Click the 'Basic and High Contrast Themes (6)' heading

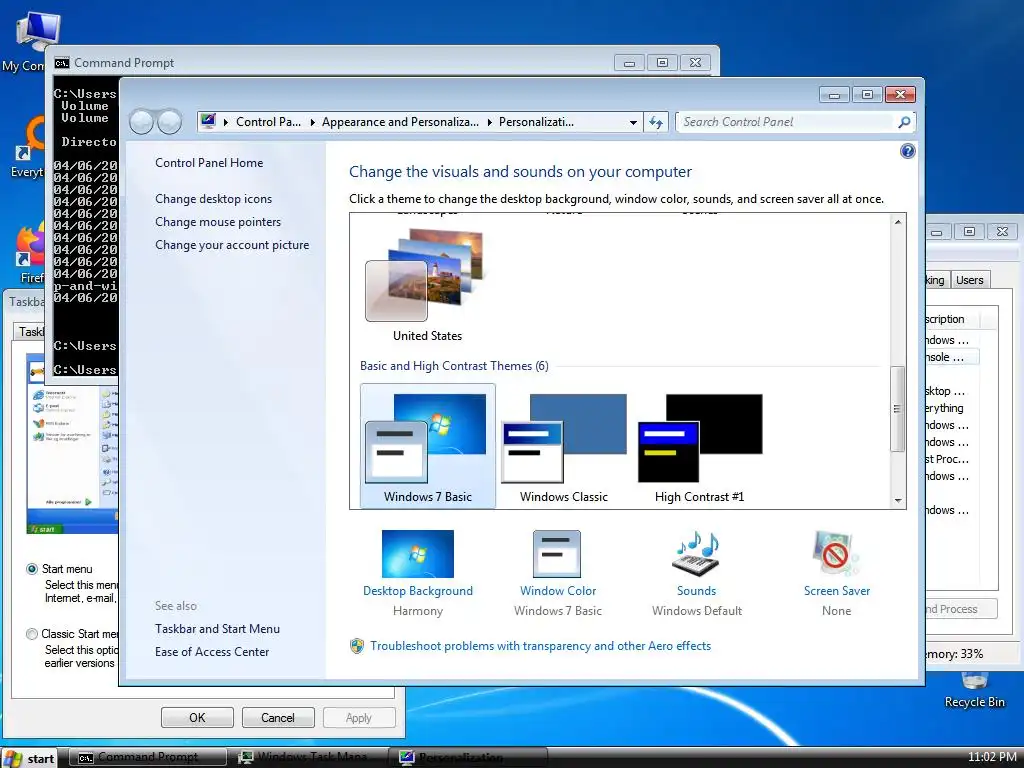pyautogui.click(x=454, y=366)
